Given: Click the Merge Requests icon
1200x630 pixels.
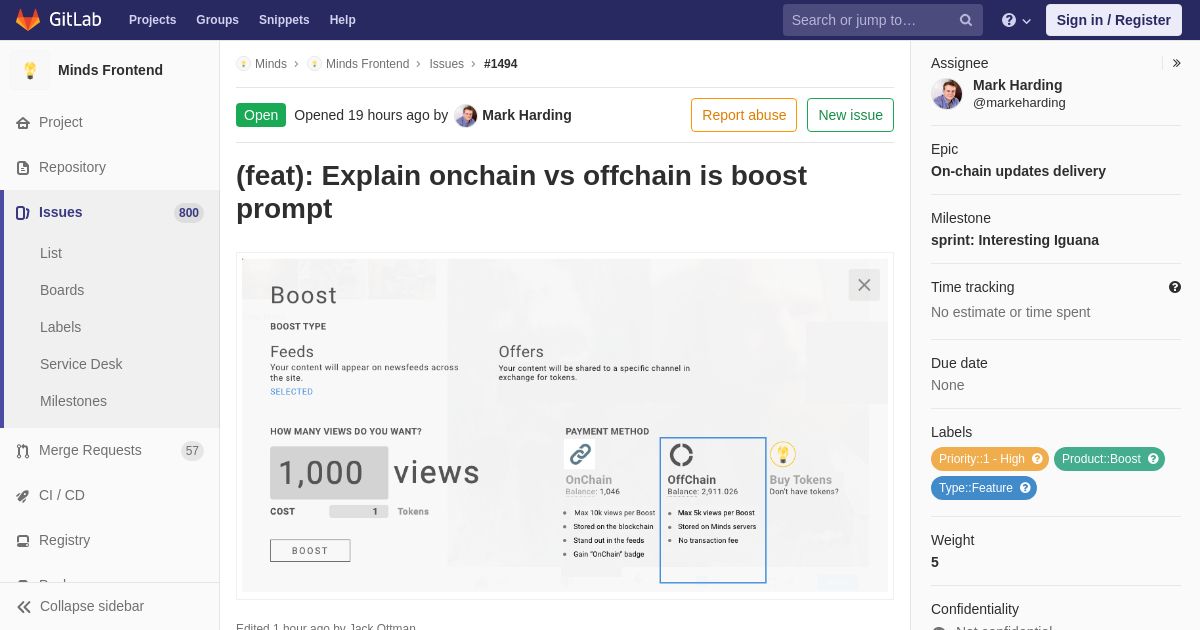Looking at the screenshot, I should tap(23, 451).
